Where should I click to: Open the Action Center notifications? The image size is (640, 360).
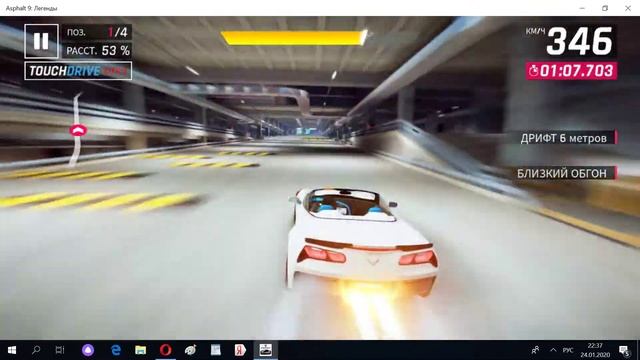[x=624, y=350]
